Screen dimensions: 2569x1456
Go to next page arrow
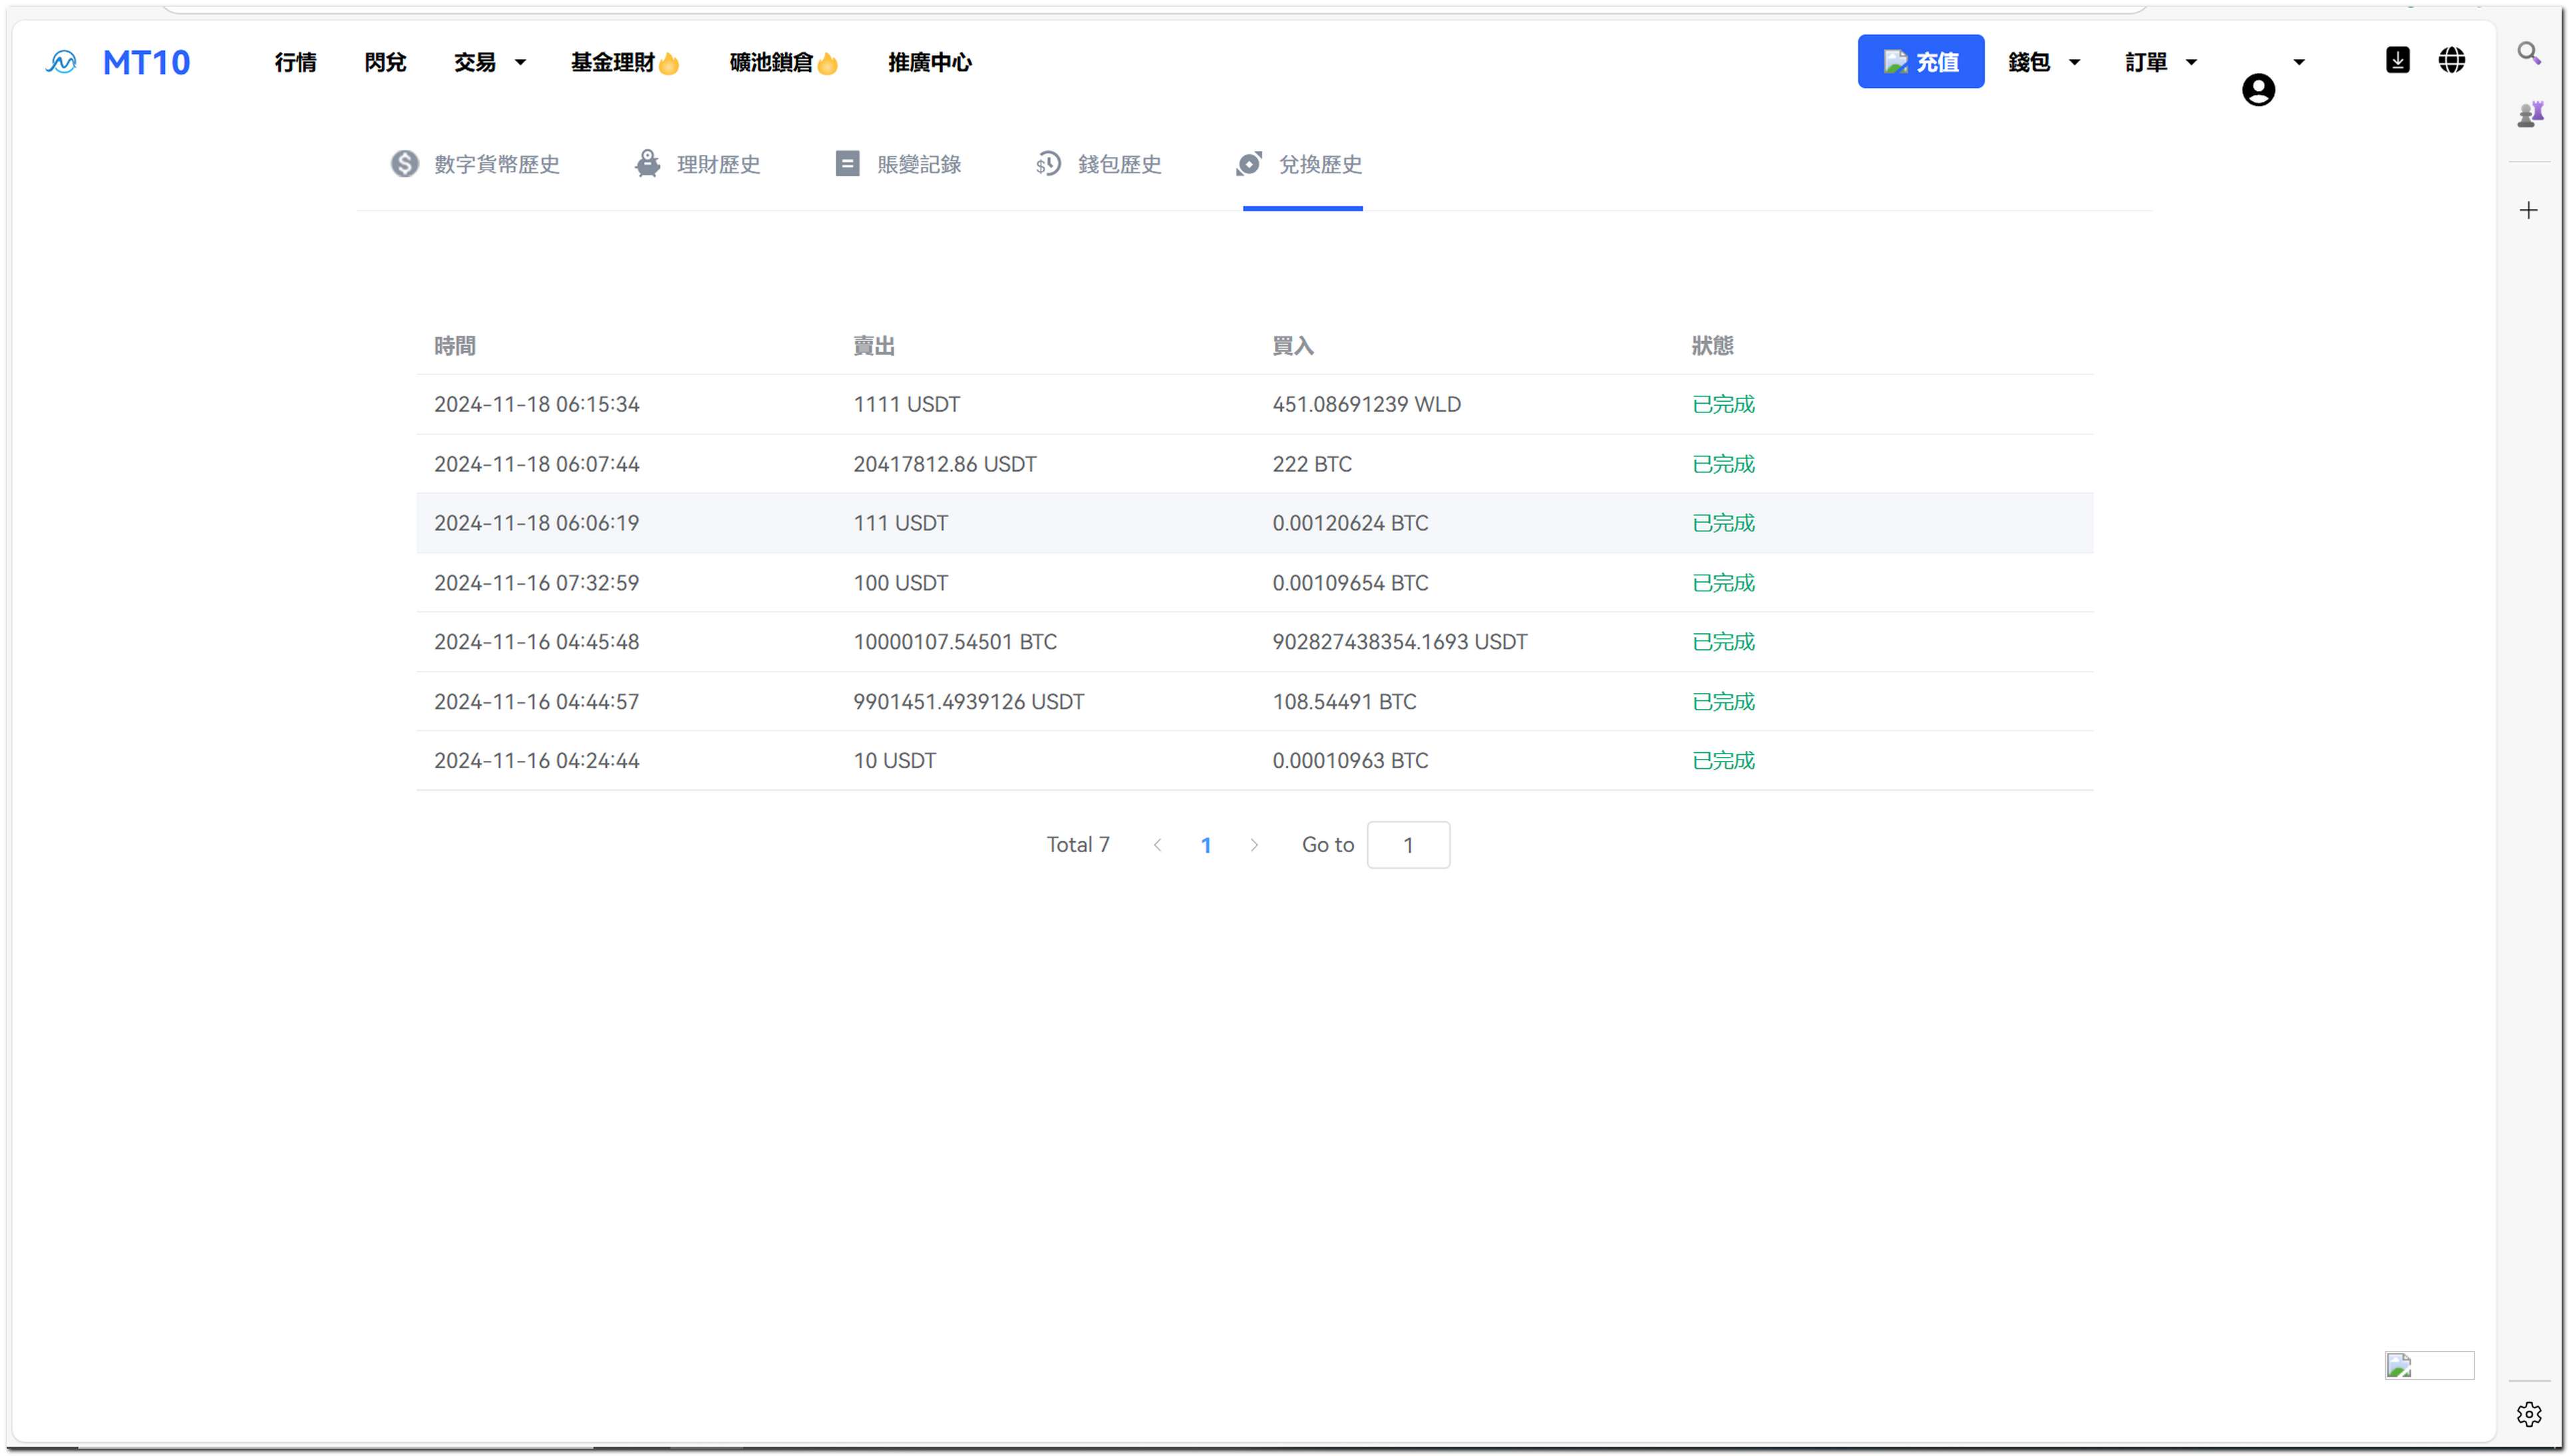pos(1253,845)
